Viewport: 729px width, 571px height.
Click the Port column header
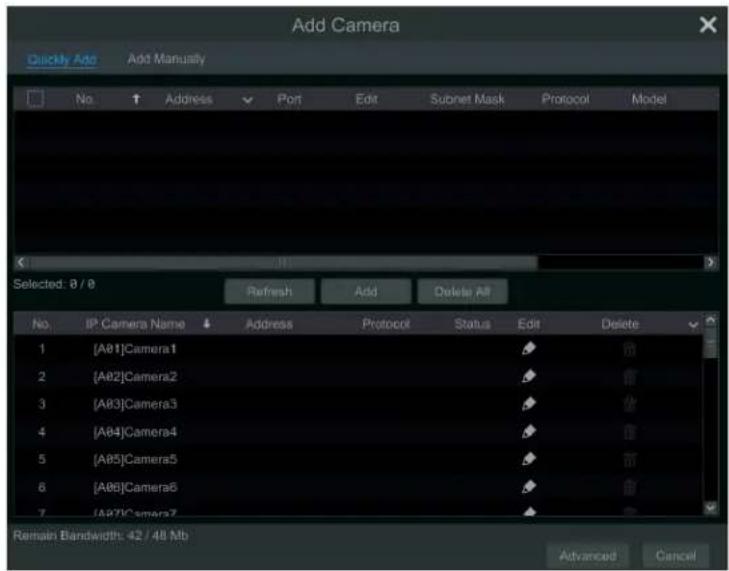tap(289, 99)
